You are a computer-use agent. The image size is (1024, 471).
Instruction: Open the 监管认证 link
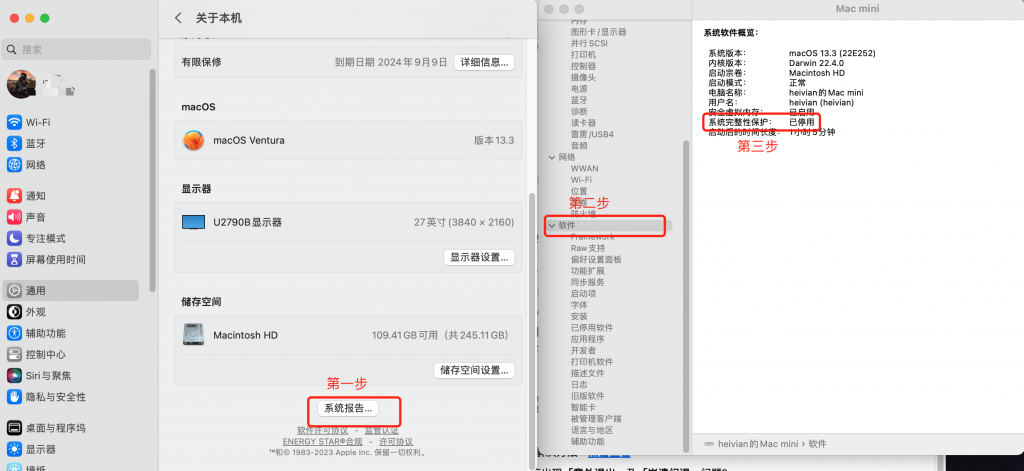pos(381,430)
